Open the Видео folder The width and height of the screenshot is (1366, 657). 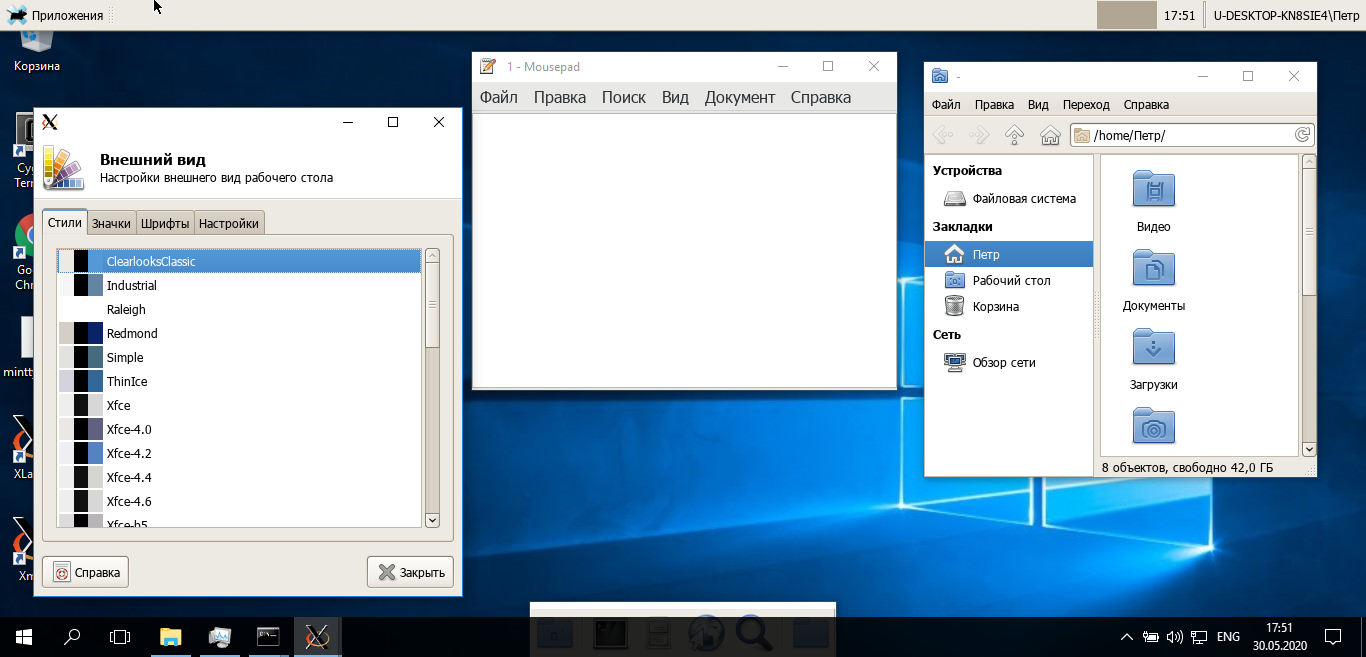pyautogui.click(x=1153, y=190)
